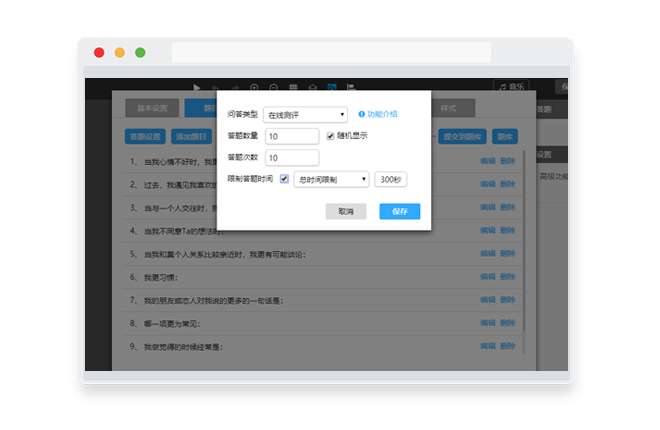Screen dimensions: 660x430
Task: Click 删除 for question 1
Action: (508, 161)
